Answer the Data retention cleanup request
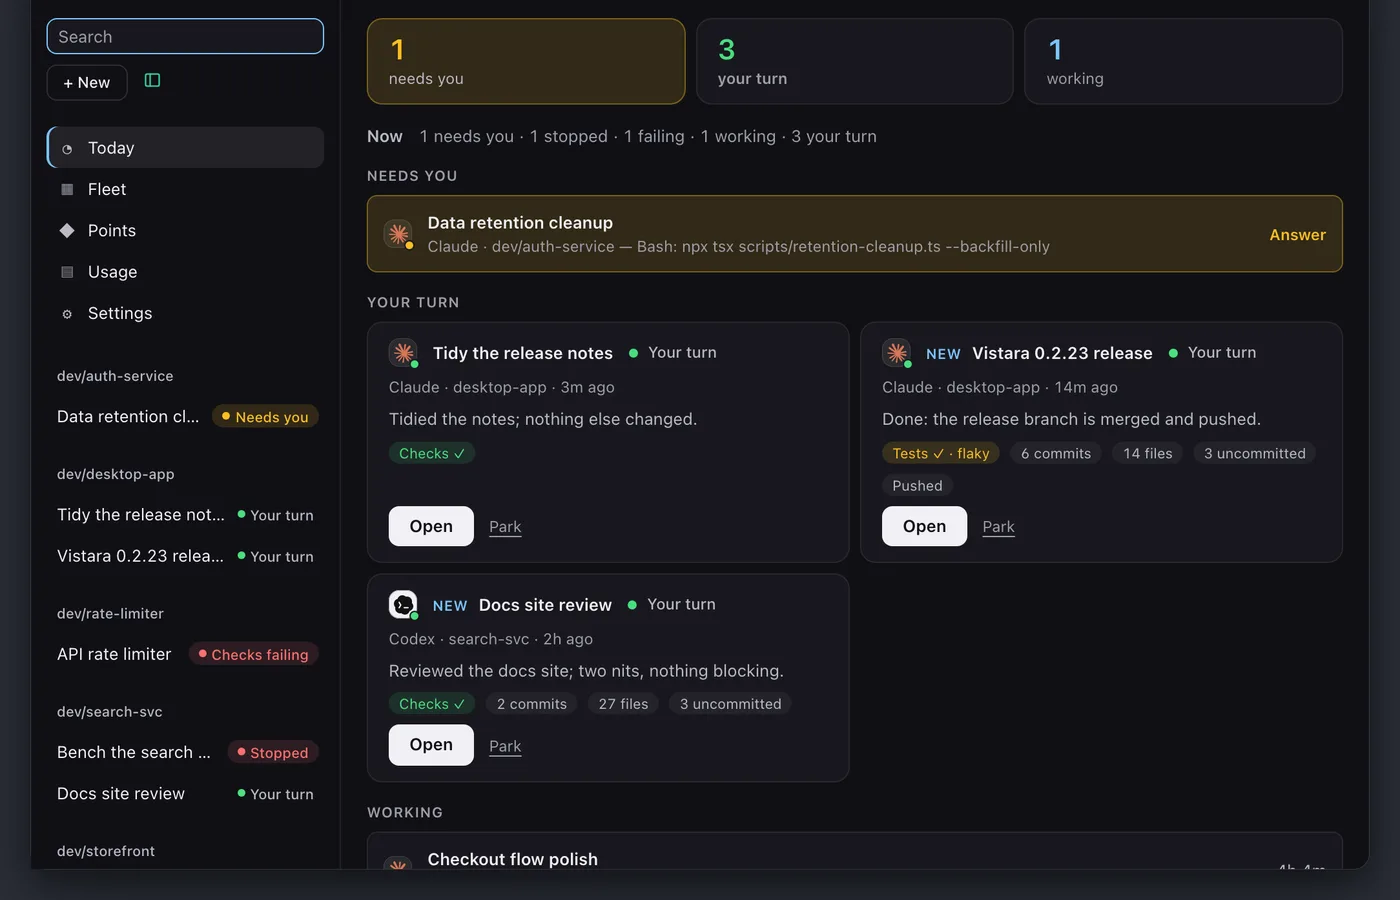Screen dimensions: 1400x900 [1297, 235]
